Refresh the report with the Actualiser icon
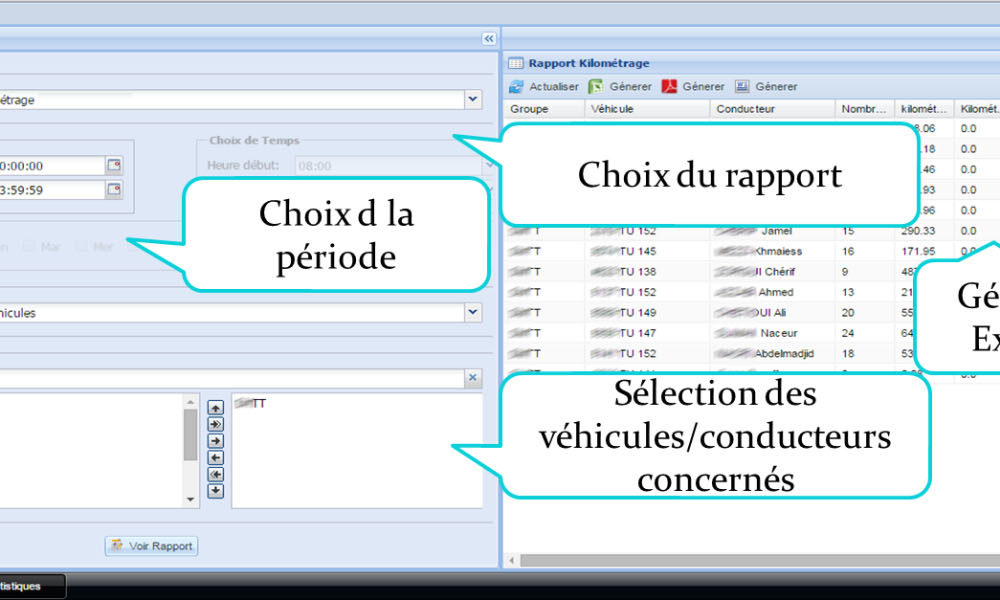1000x600 pixels. tap(516, 87)
